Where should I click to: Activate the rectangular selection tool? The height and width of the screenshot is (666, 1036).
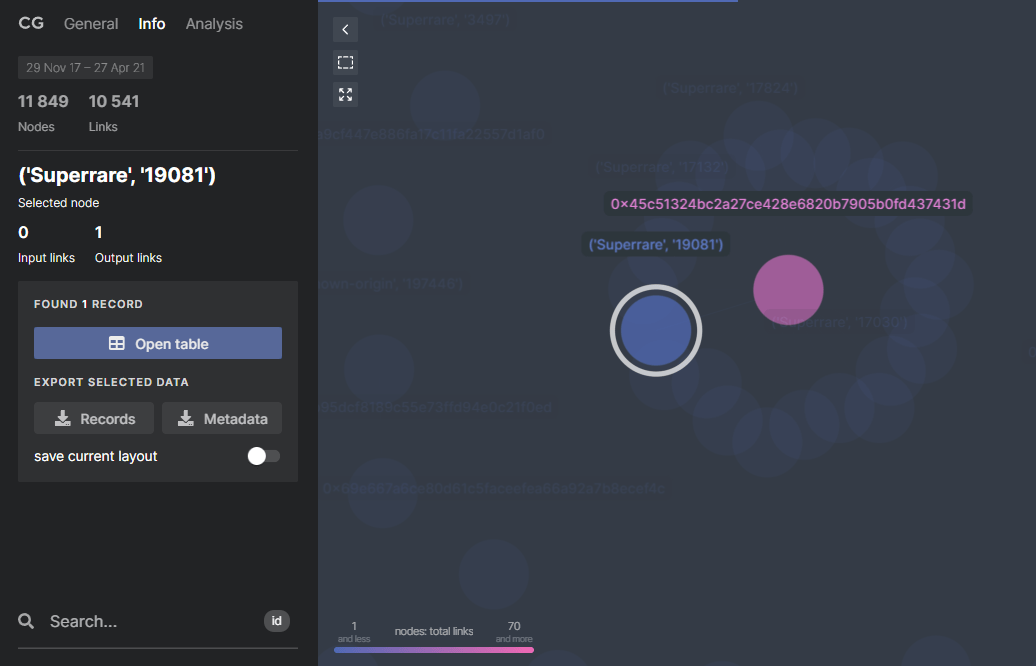[x=345, y=62]
